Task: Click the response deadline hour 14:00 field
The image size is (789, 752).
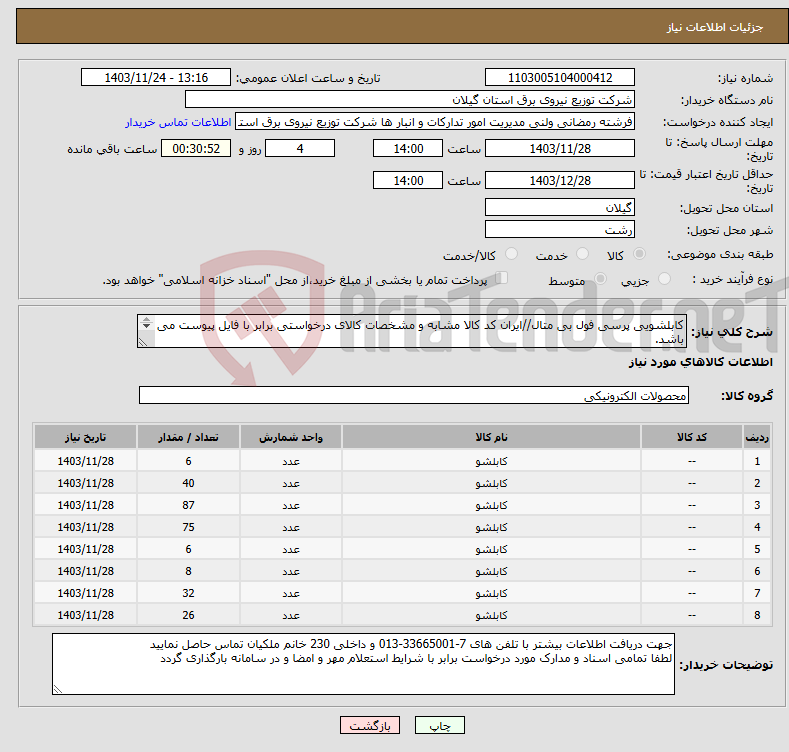Action: coord(408,148)
